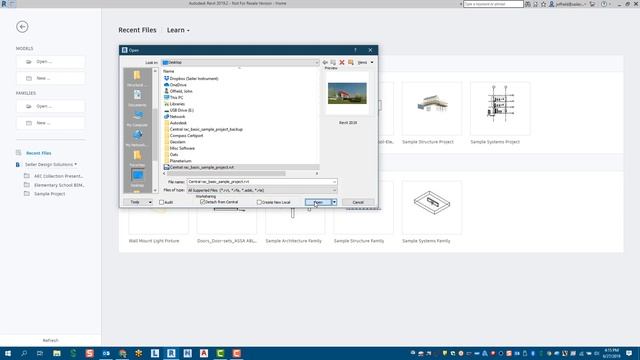Select Desktop in the places bar
Viewport: 640px width, 360px height.
click(x=137, y=178)
